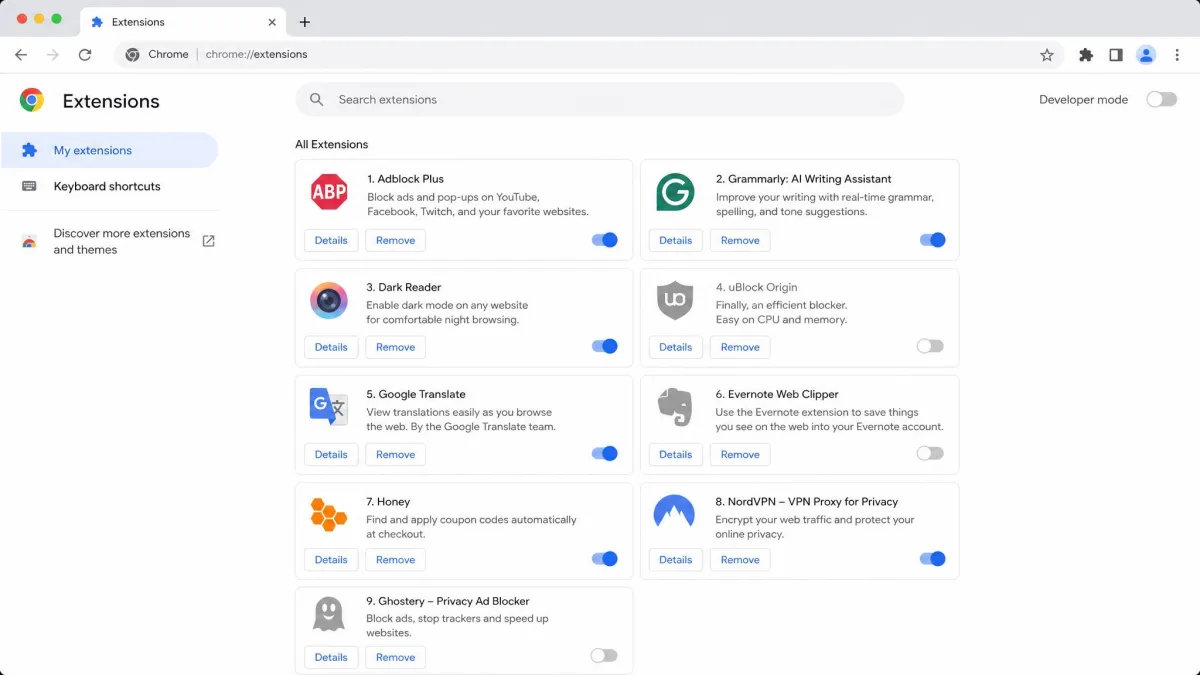Viewport: 1200px width, 675px height.
Task: Click the Dark Reader icon
Action: tap(329, 300)
